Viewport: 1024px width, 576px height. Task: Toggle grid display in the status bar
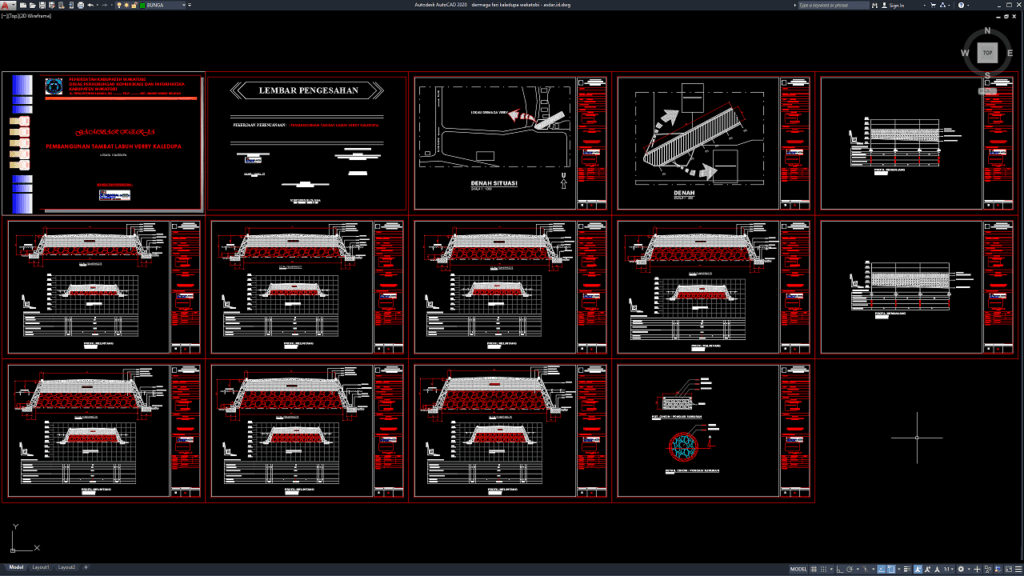813,568
